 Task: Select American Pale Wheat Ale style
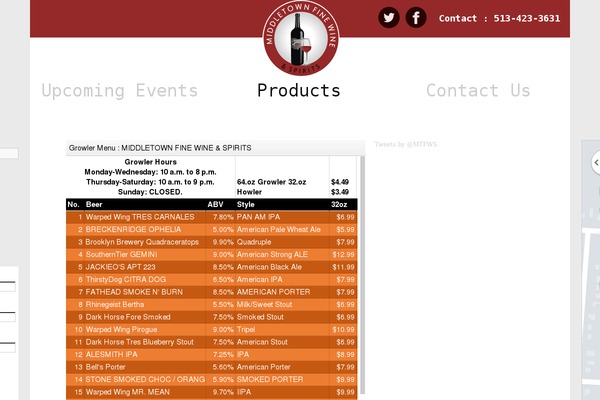(279, 229)
